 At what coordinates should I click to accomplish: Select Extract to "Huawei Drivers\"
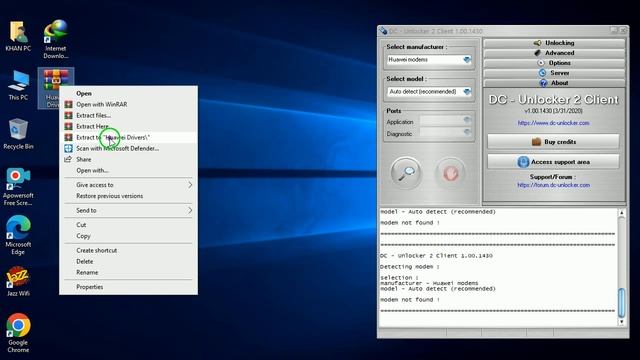[x=128, y=138]
